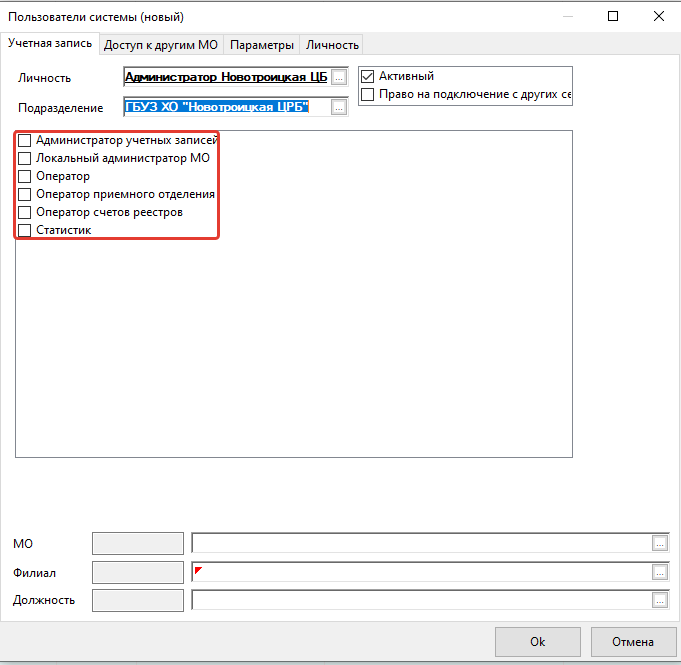Open the Подразделение lookup ellipsis button

tap(339, 107)
